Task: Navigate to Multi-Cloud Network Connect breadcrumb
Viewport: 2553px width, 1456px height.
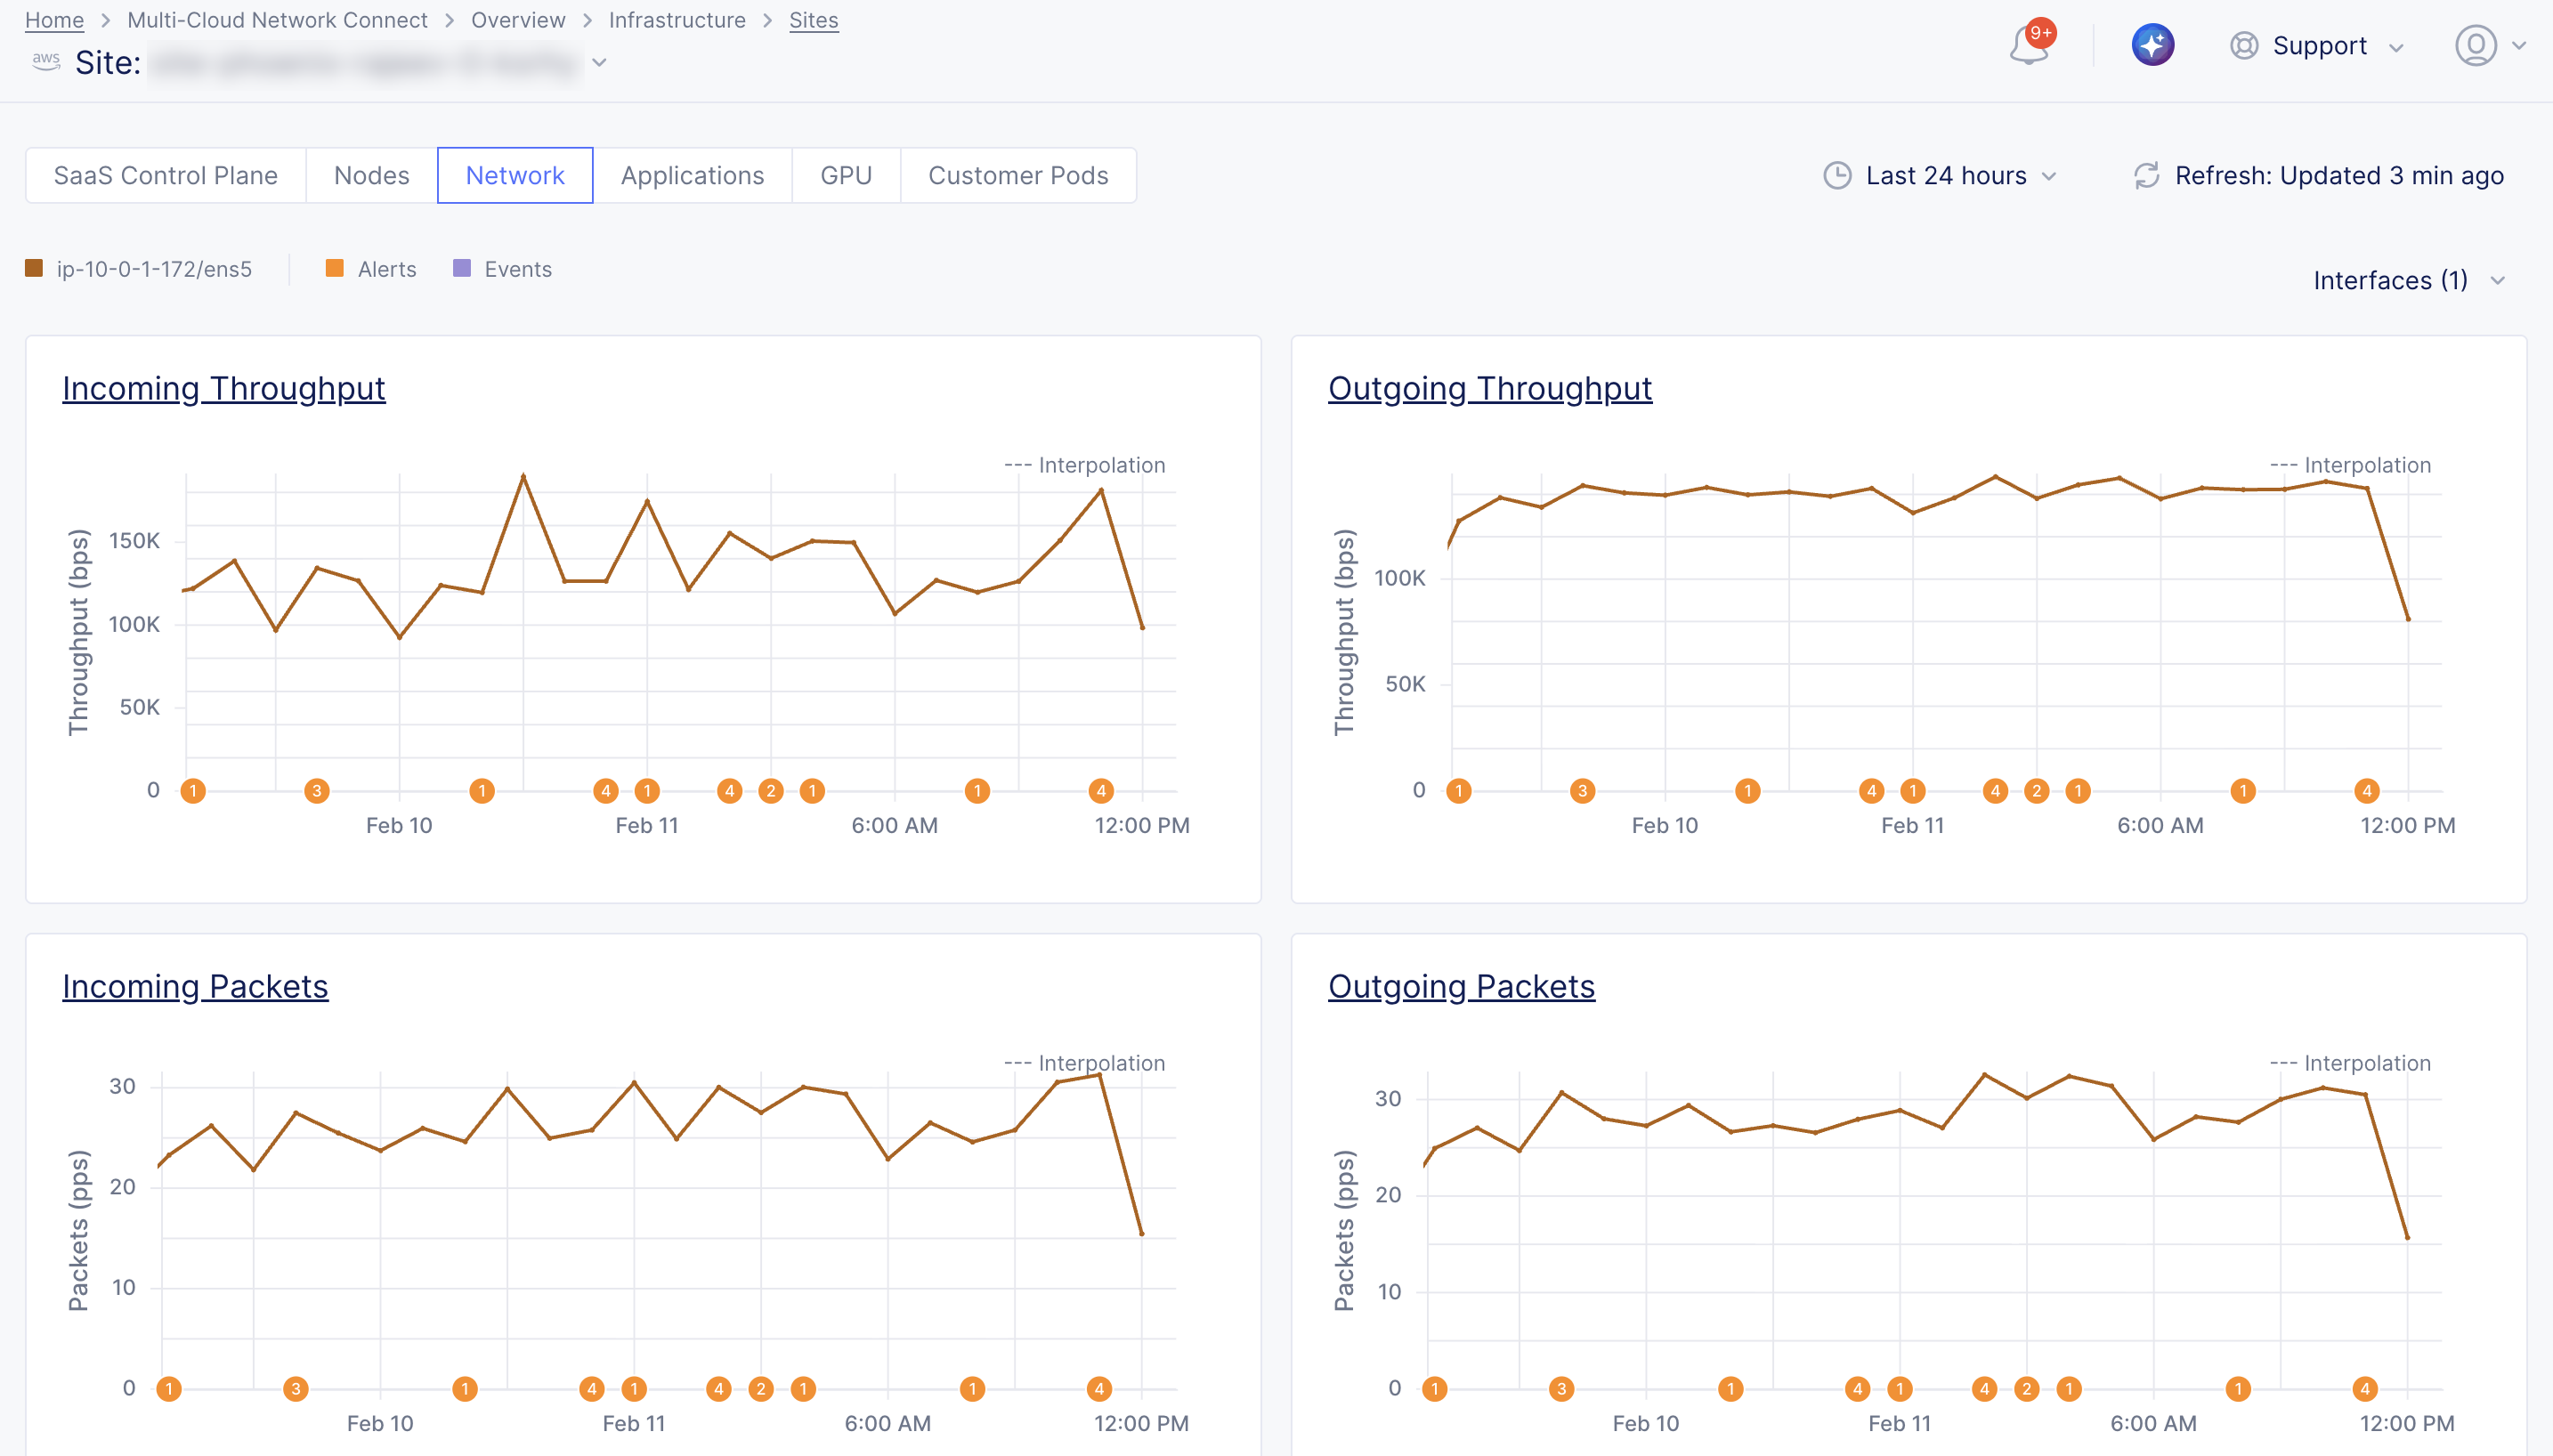Action: (277, 19)
